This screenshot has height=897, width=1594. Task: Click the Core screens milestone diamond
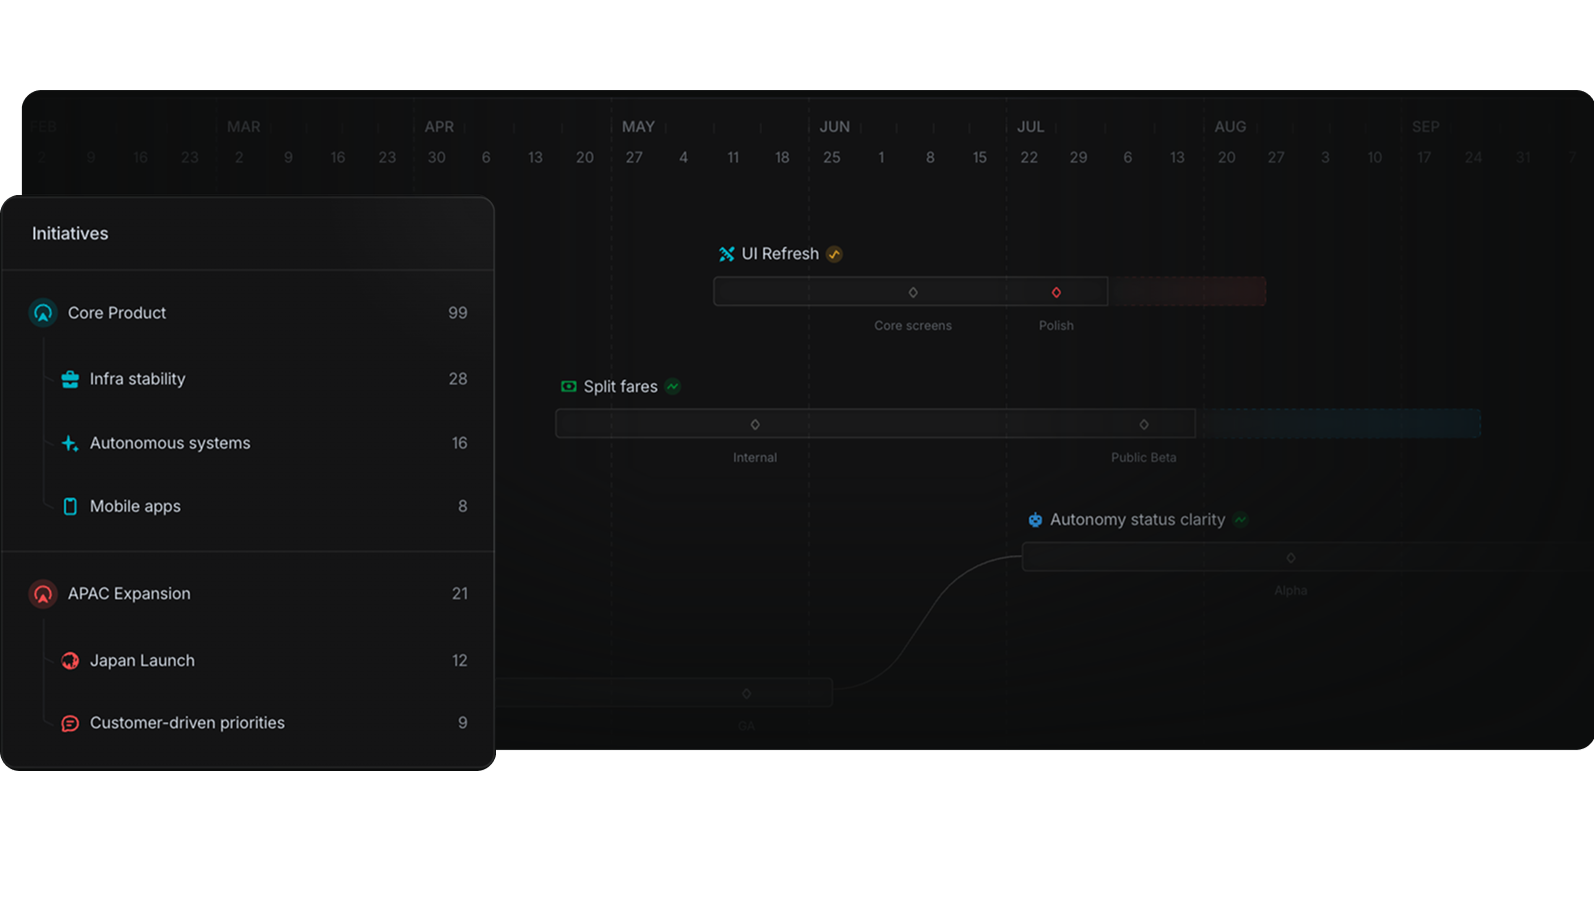tap(913, 292)
